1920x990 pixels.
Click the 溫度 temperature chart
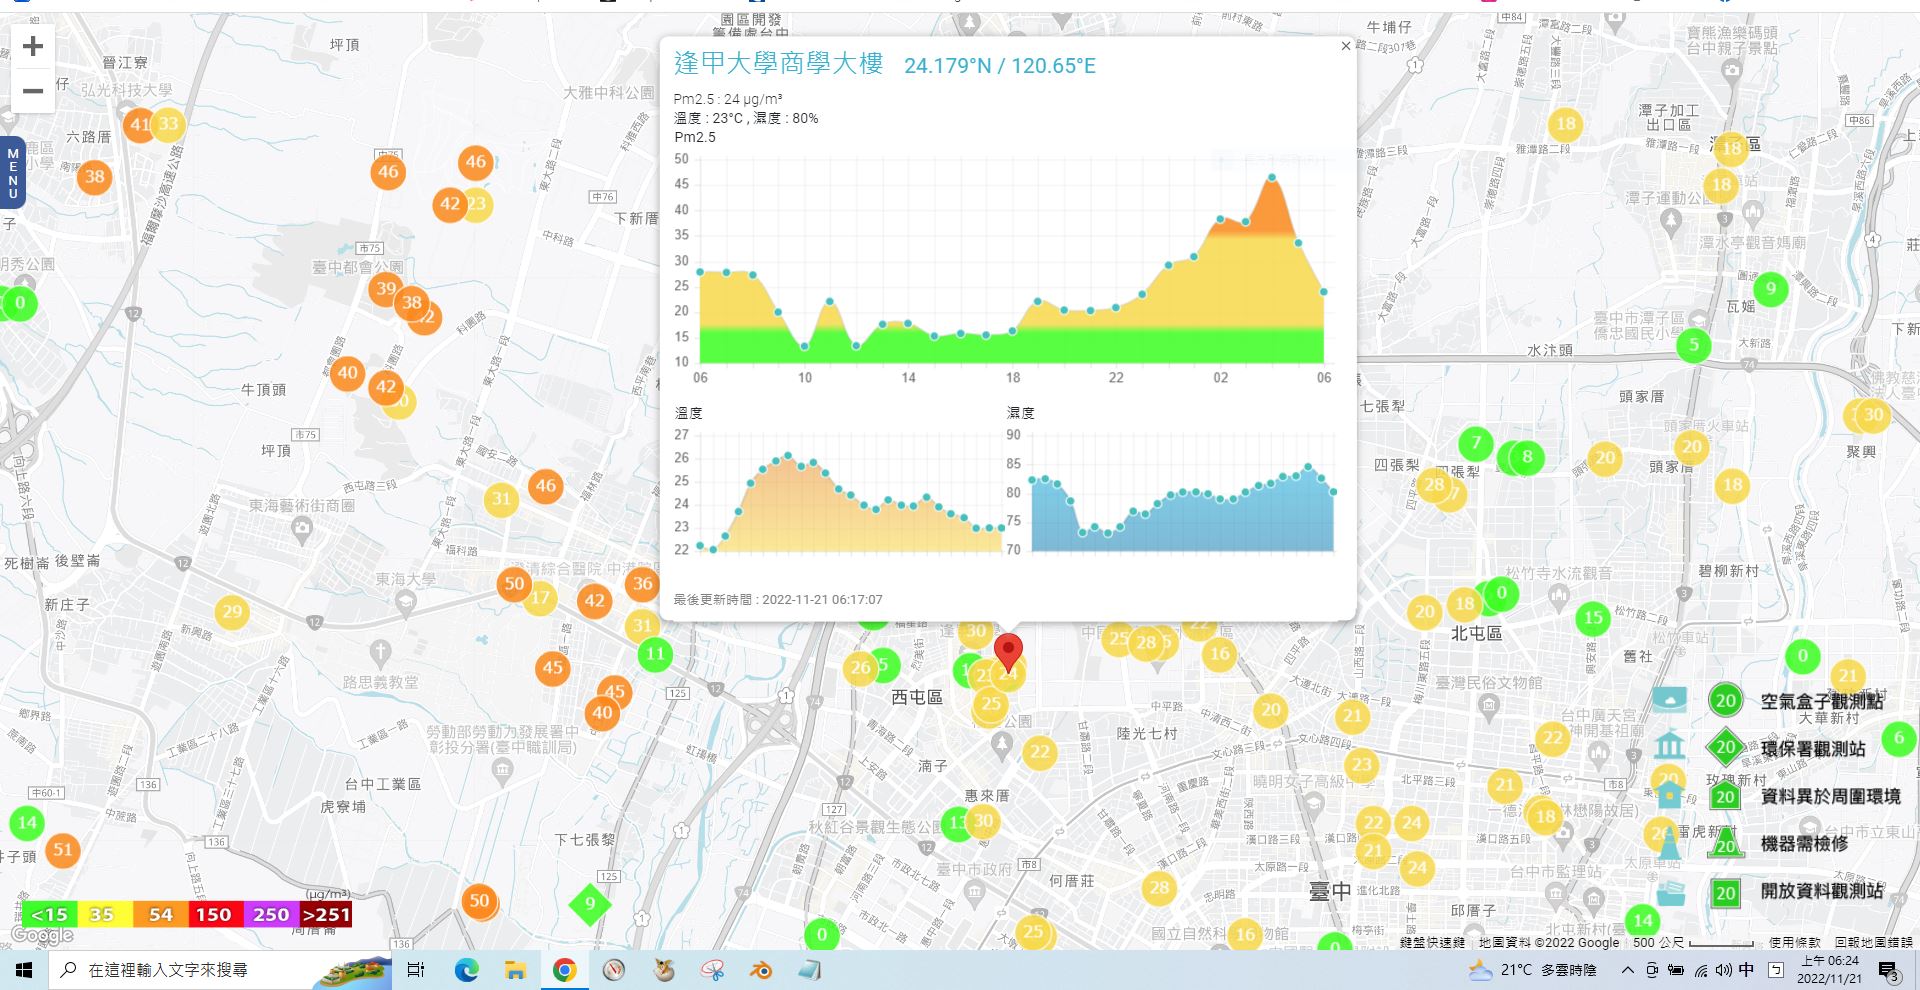coord(850,495)
